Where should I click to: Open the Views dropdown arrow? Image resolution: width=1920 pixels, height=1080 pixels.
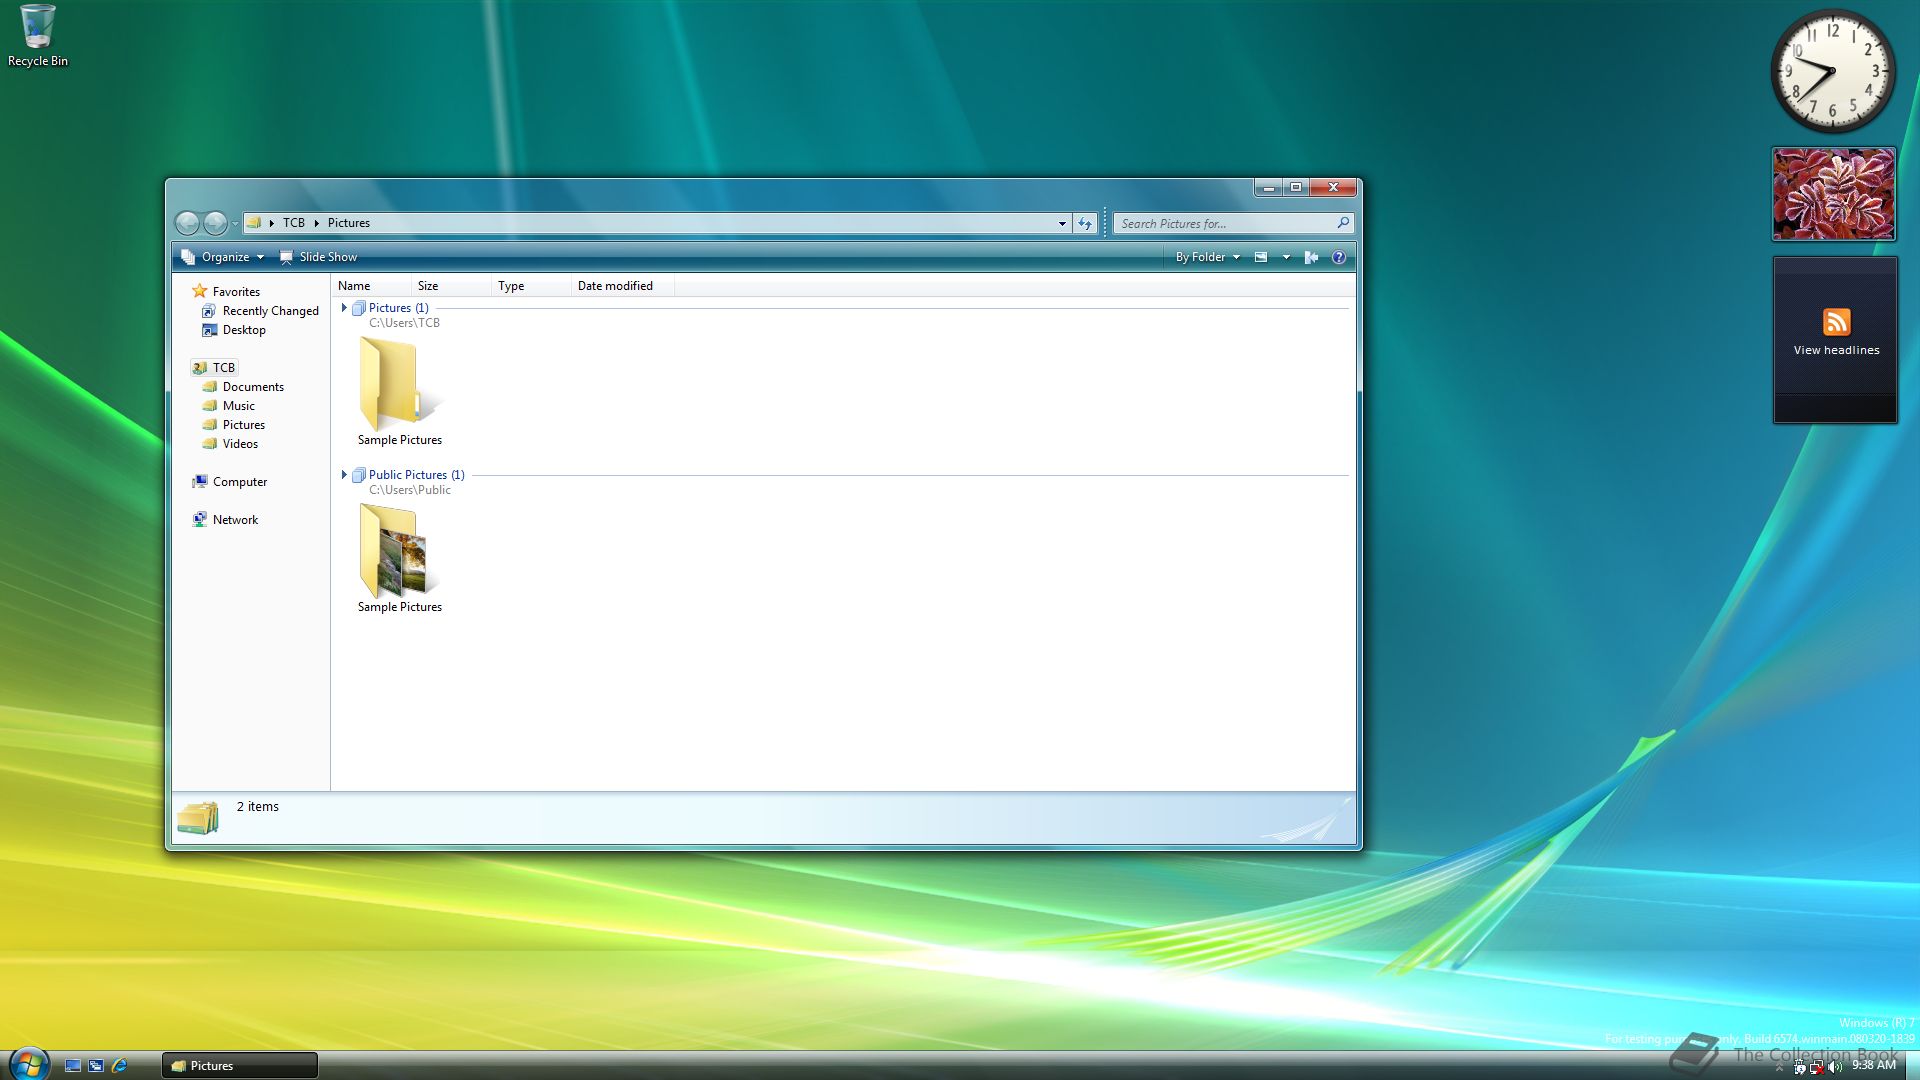pyautogui.click(x=1286, y=257)
